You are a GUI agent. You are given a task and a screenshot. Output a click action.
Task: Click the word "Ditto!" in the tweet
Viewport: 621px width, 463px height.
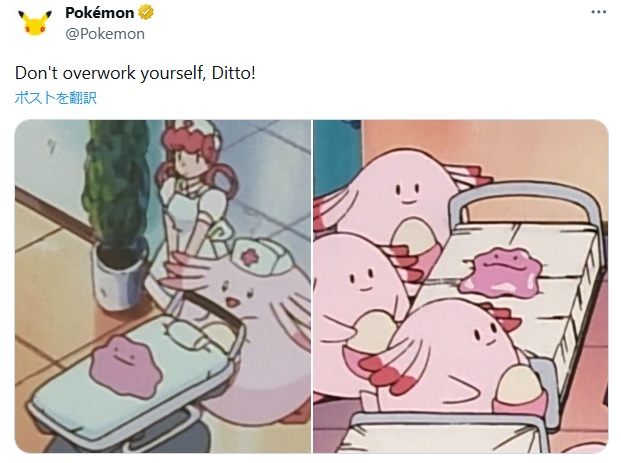[234, 73]
